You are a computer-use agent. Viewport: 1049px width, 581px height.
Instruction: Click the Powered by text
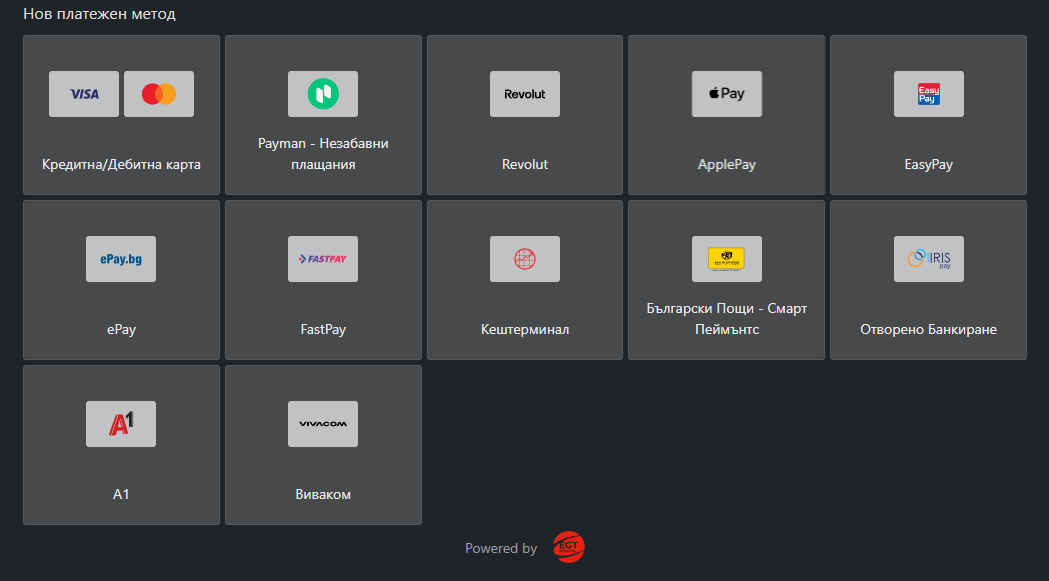click(x=501, y=548)
